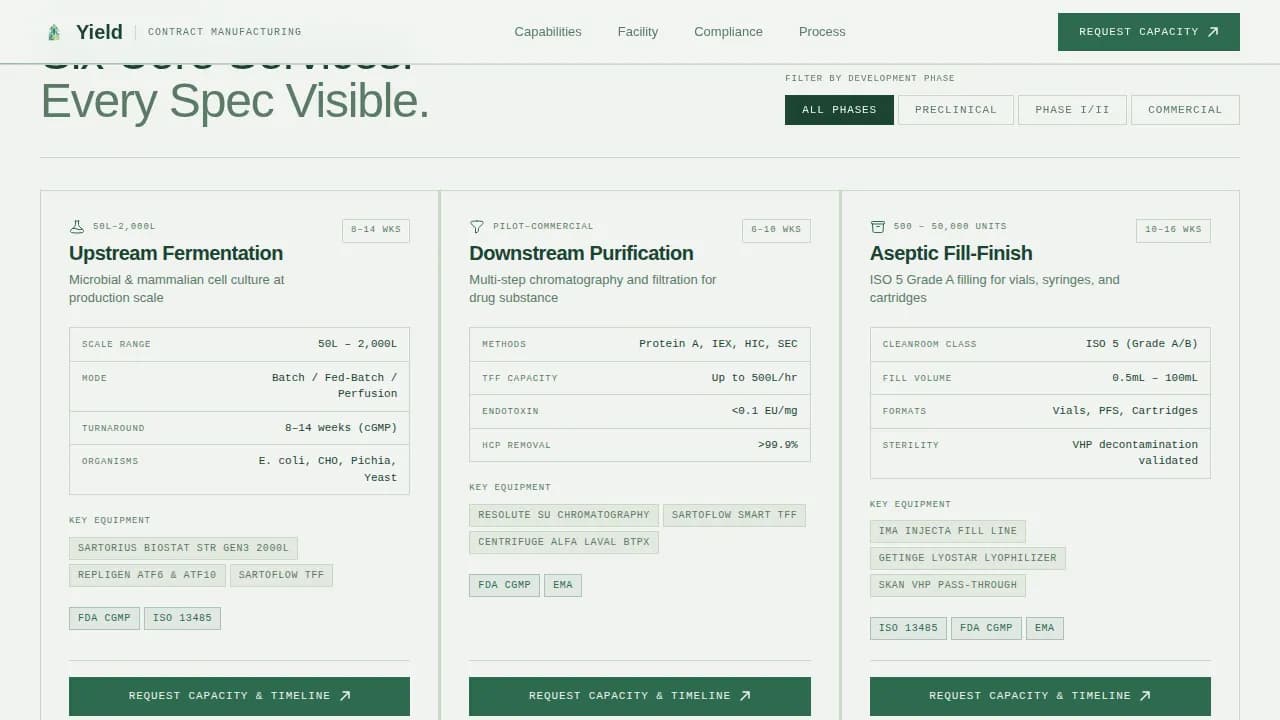Select the SARTORIUS BIOSTAT STR GEN3 2000L tag

pos(183,548)
